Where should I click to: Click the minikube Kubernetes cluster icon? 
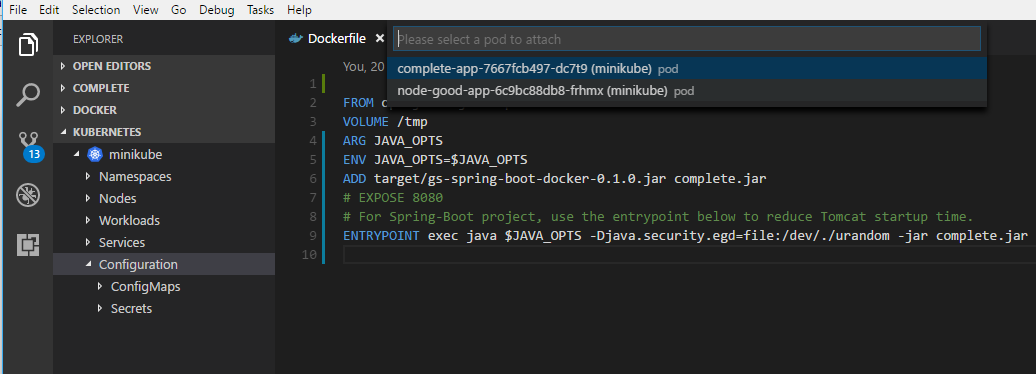95,155
